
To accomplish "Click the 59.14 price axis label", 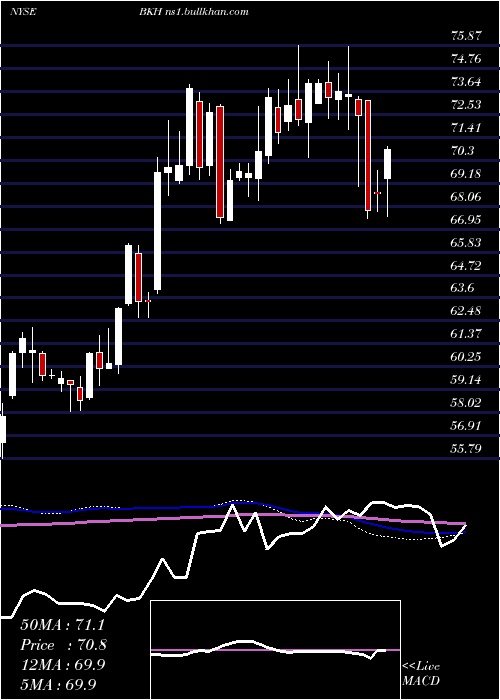I will click(x=467, y=379).
